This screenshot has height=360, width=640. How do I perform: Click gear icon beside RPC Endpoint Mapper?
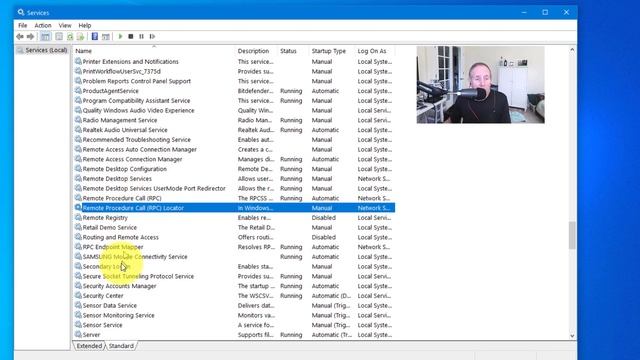tap(78, 247)
